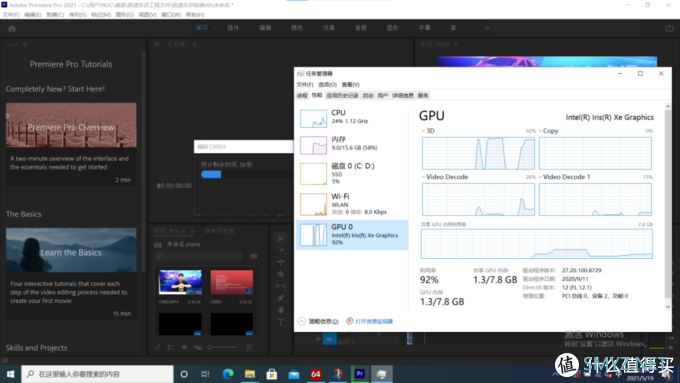Viewport: 680px width, 383px height.
Task: Pick the Ripple Edit tool
Action: (x=281, y=262)
